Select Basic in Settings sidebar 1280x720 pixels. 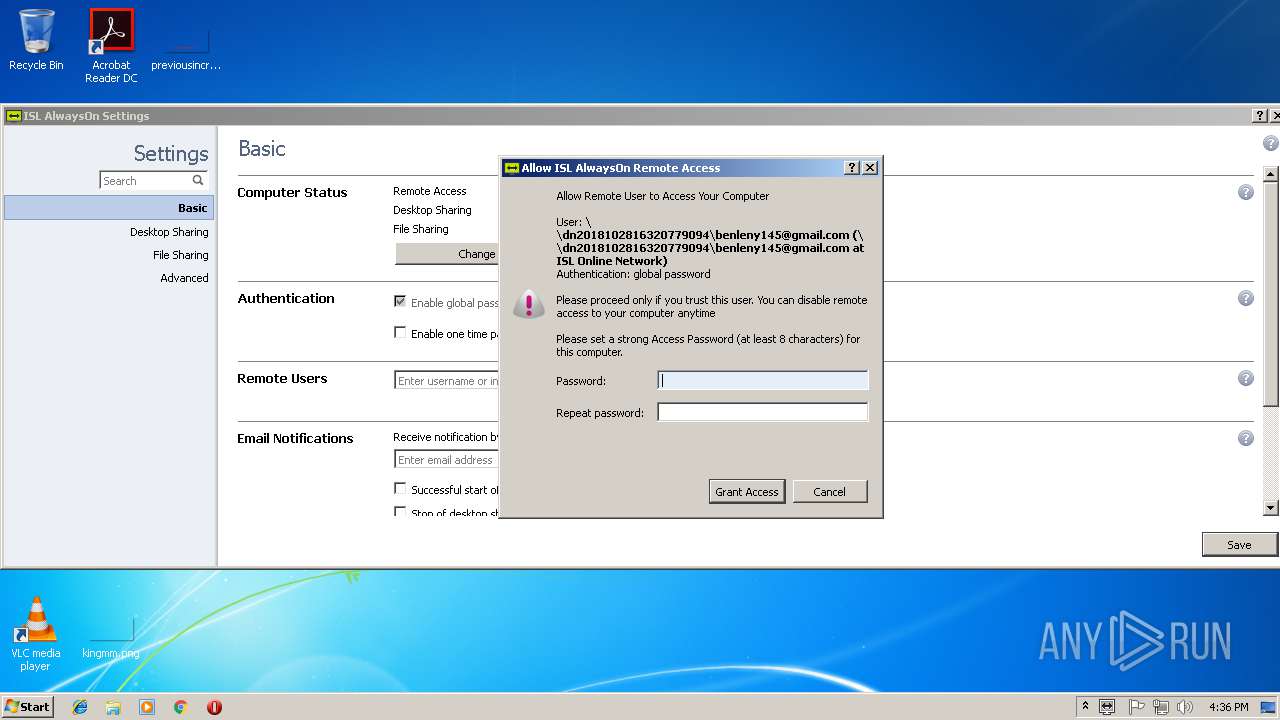click(x=109, y=208)
